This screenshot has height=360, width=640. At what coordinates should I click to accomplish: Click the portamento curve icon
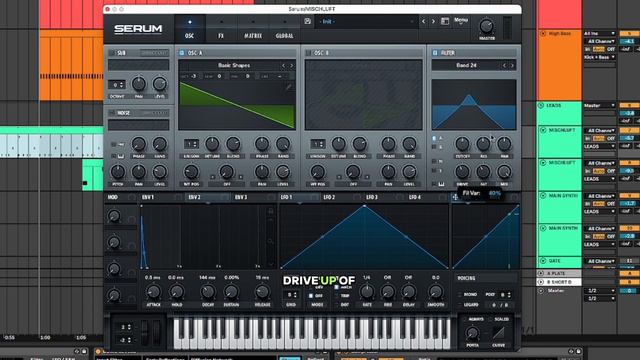(x=498, y=333)
